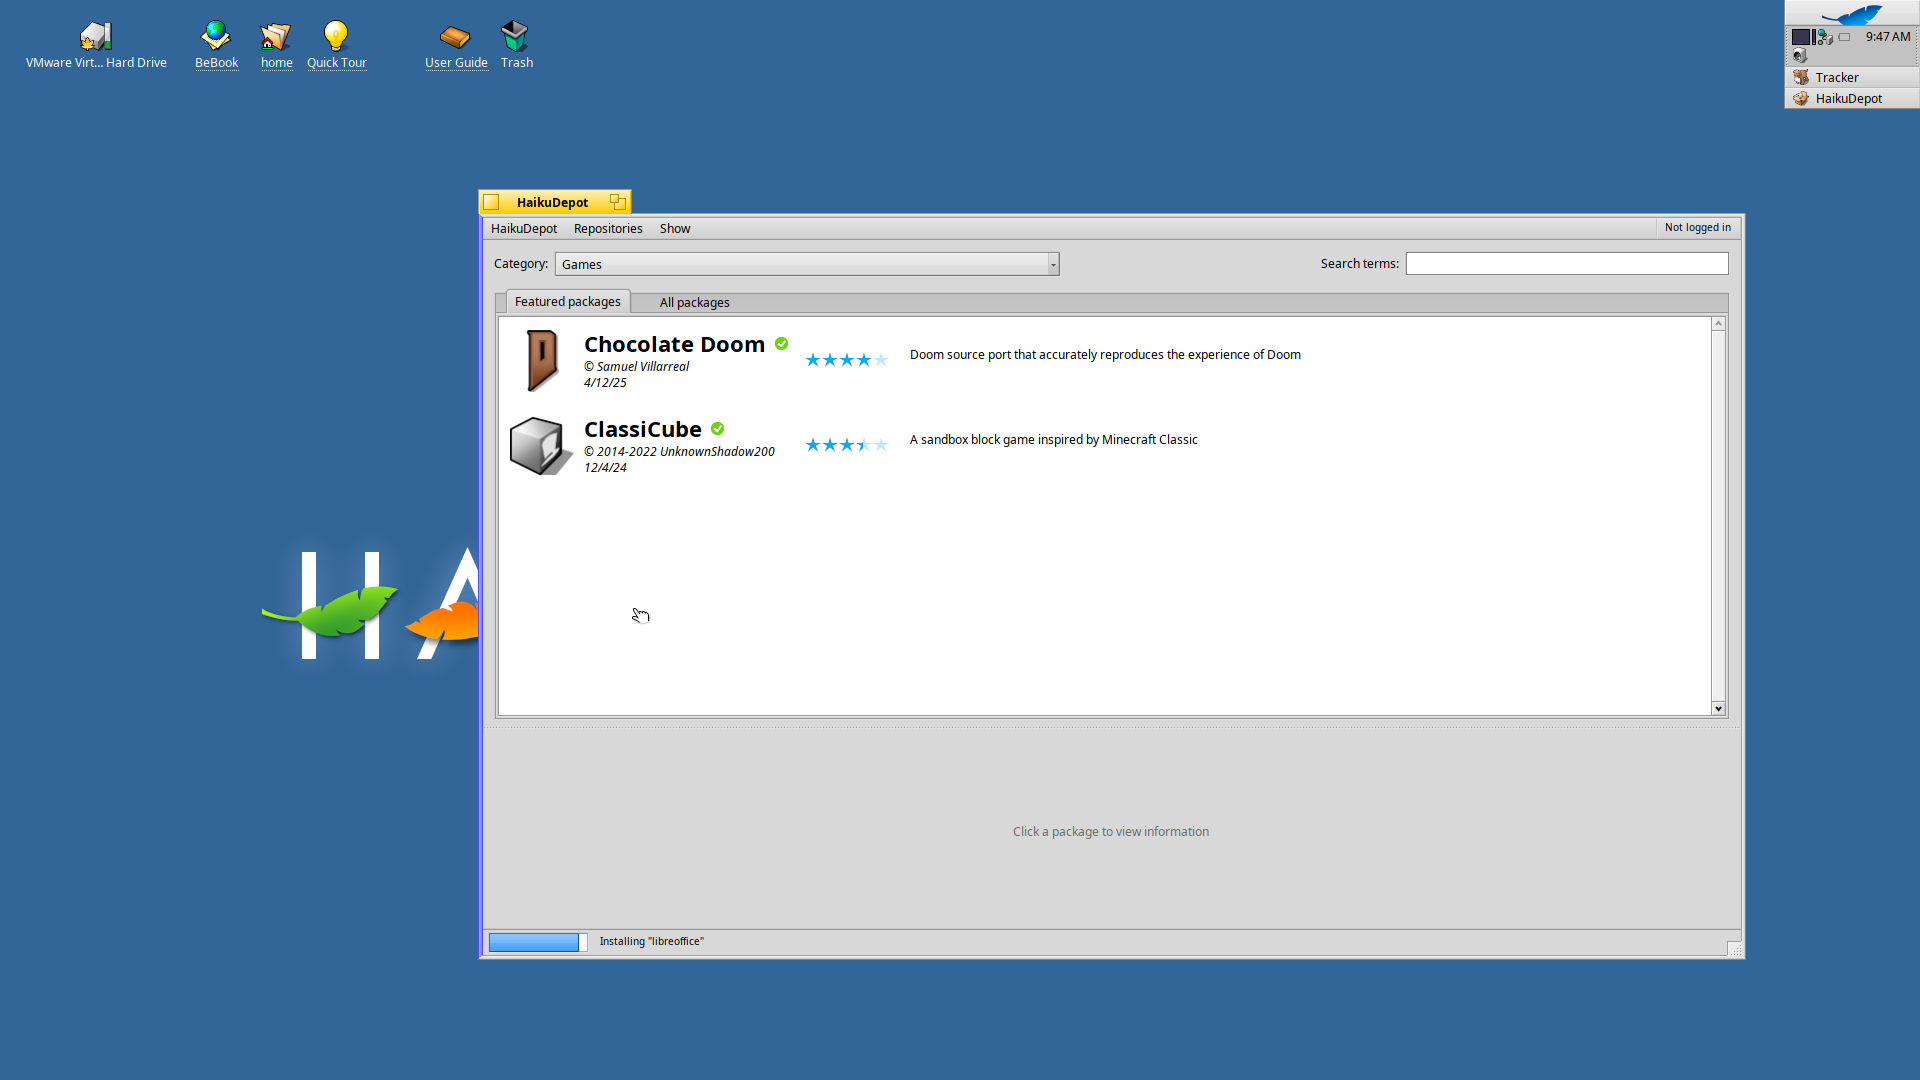
Task: Open the Show menu
Action: click(x=675, y=229)
